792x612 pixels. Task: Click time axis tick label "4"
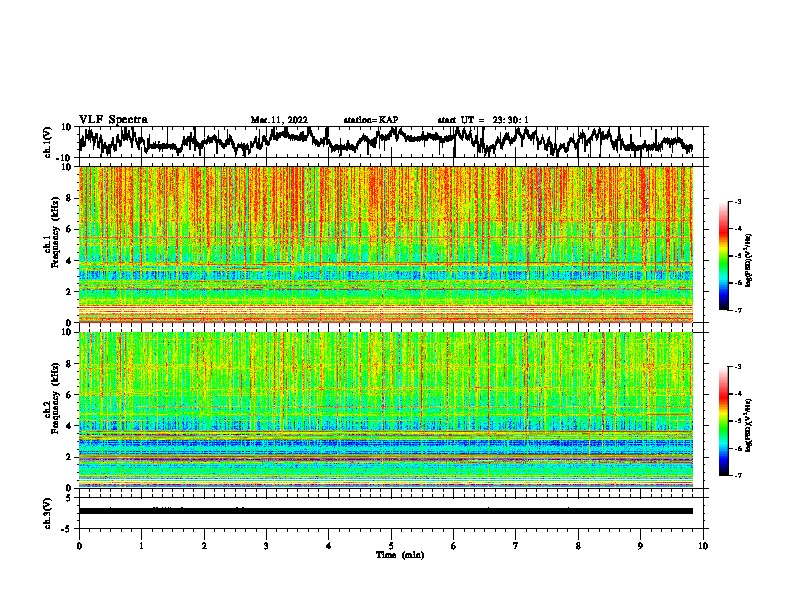point(329,546)
